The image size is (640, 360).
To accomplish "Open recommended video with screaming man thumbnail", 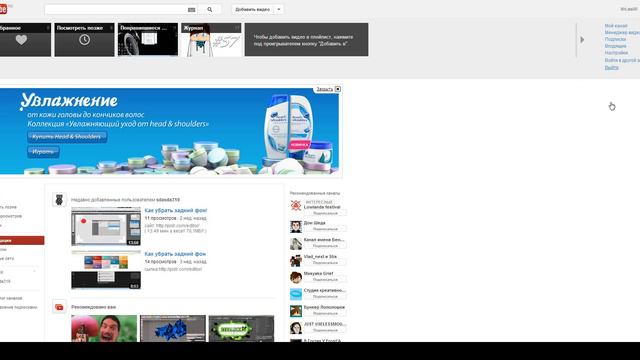I will [104, 329].
